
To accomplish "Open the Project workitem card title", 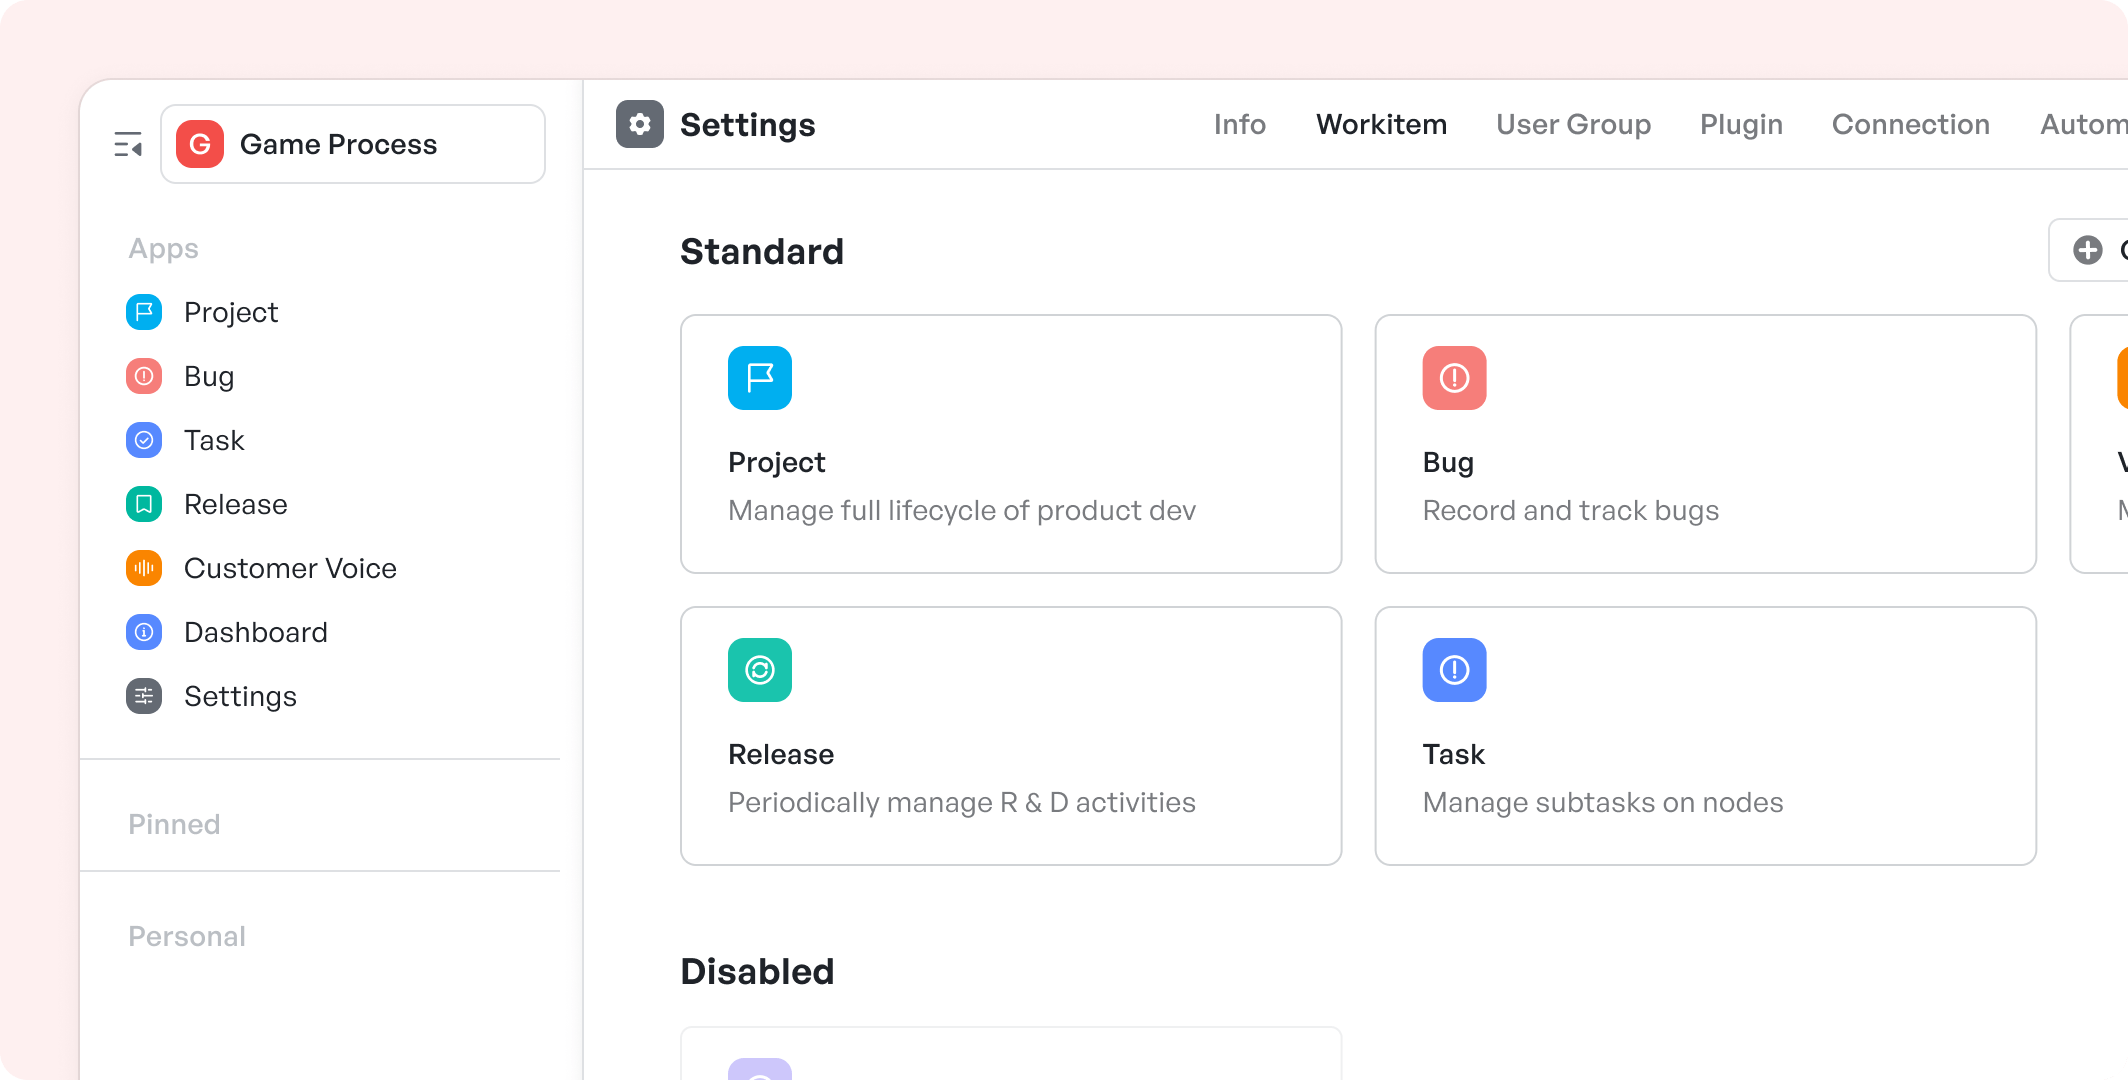I will click(777, 463).
